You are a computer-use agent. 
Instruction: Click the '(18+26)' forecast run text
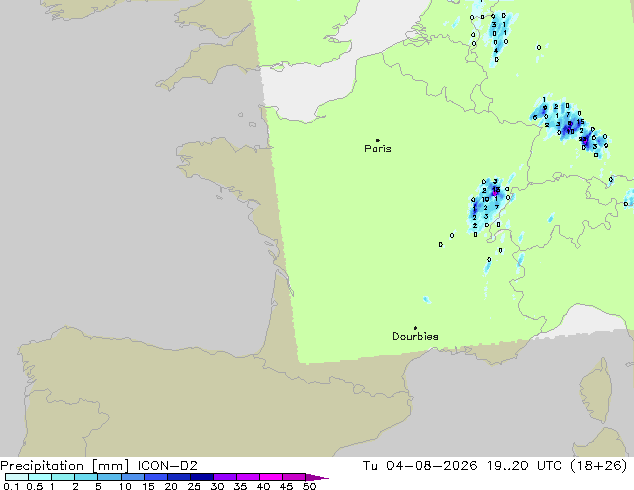[x=599, y=466]
